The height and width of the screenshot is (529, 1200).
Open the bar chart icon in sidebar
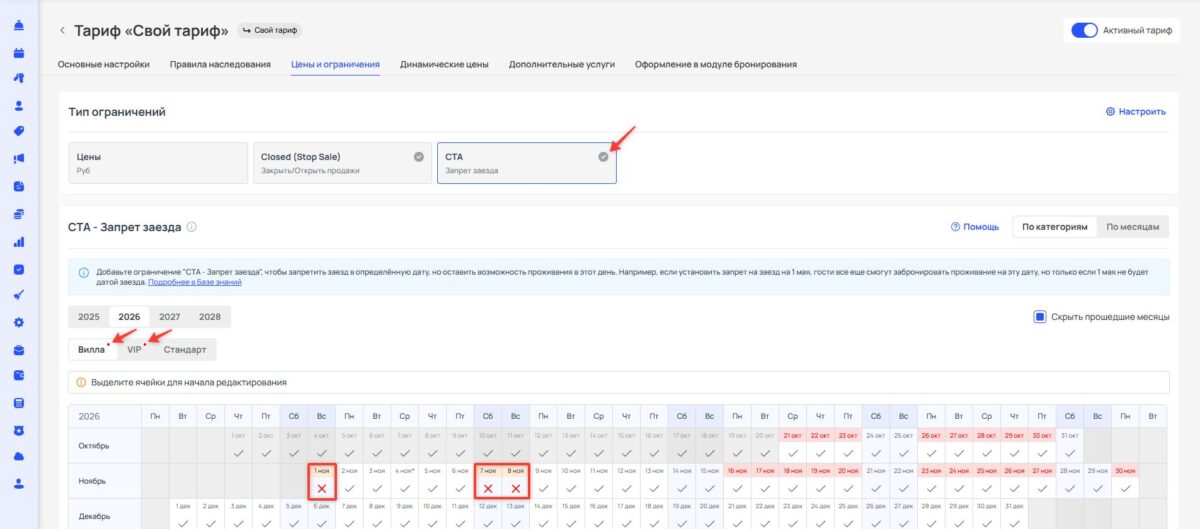click(19, 241)
